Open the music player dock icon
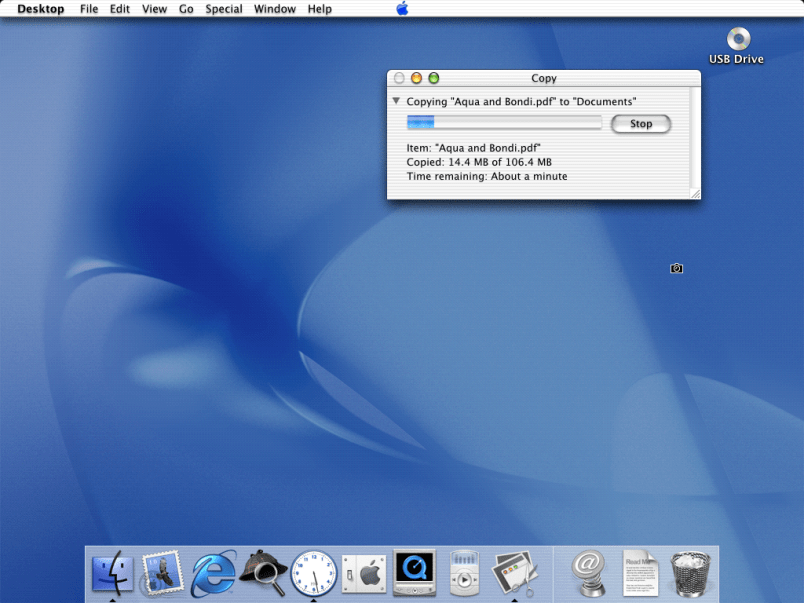The height and width of the screenshot is (603, 804). (x=464, y=575)
